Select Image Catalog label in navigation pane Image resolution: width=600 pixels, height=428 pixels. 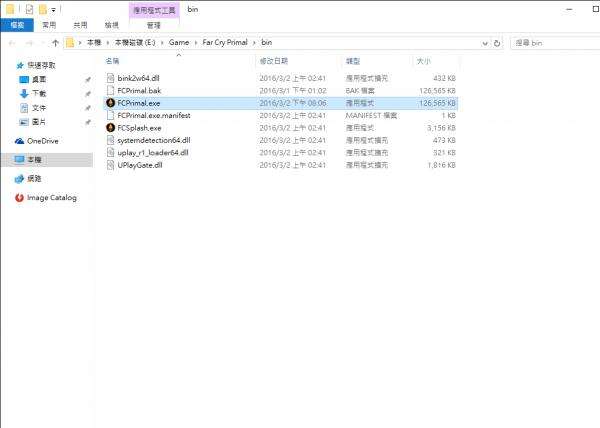(x=52, y=198)
